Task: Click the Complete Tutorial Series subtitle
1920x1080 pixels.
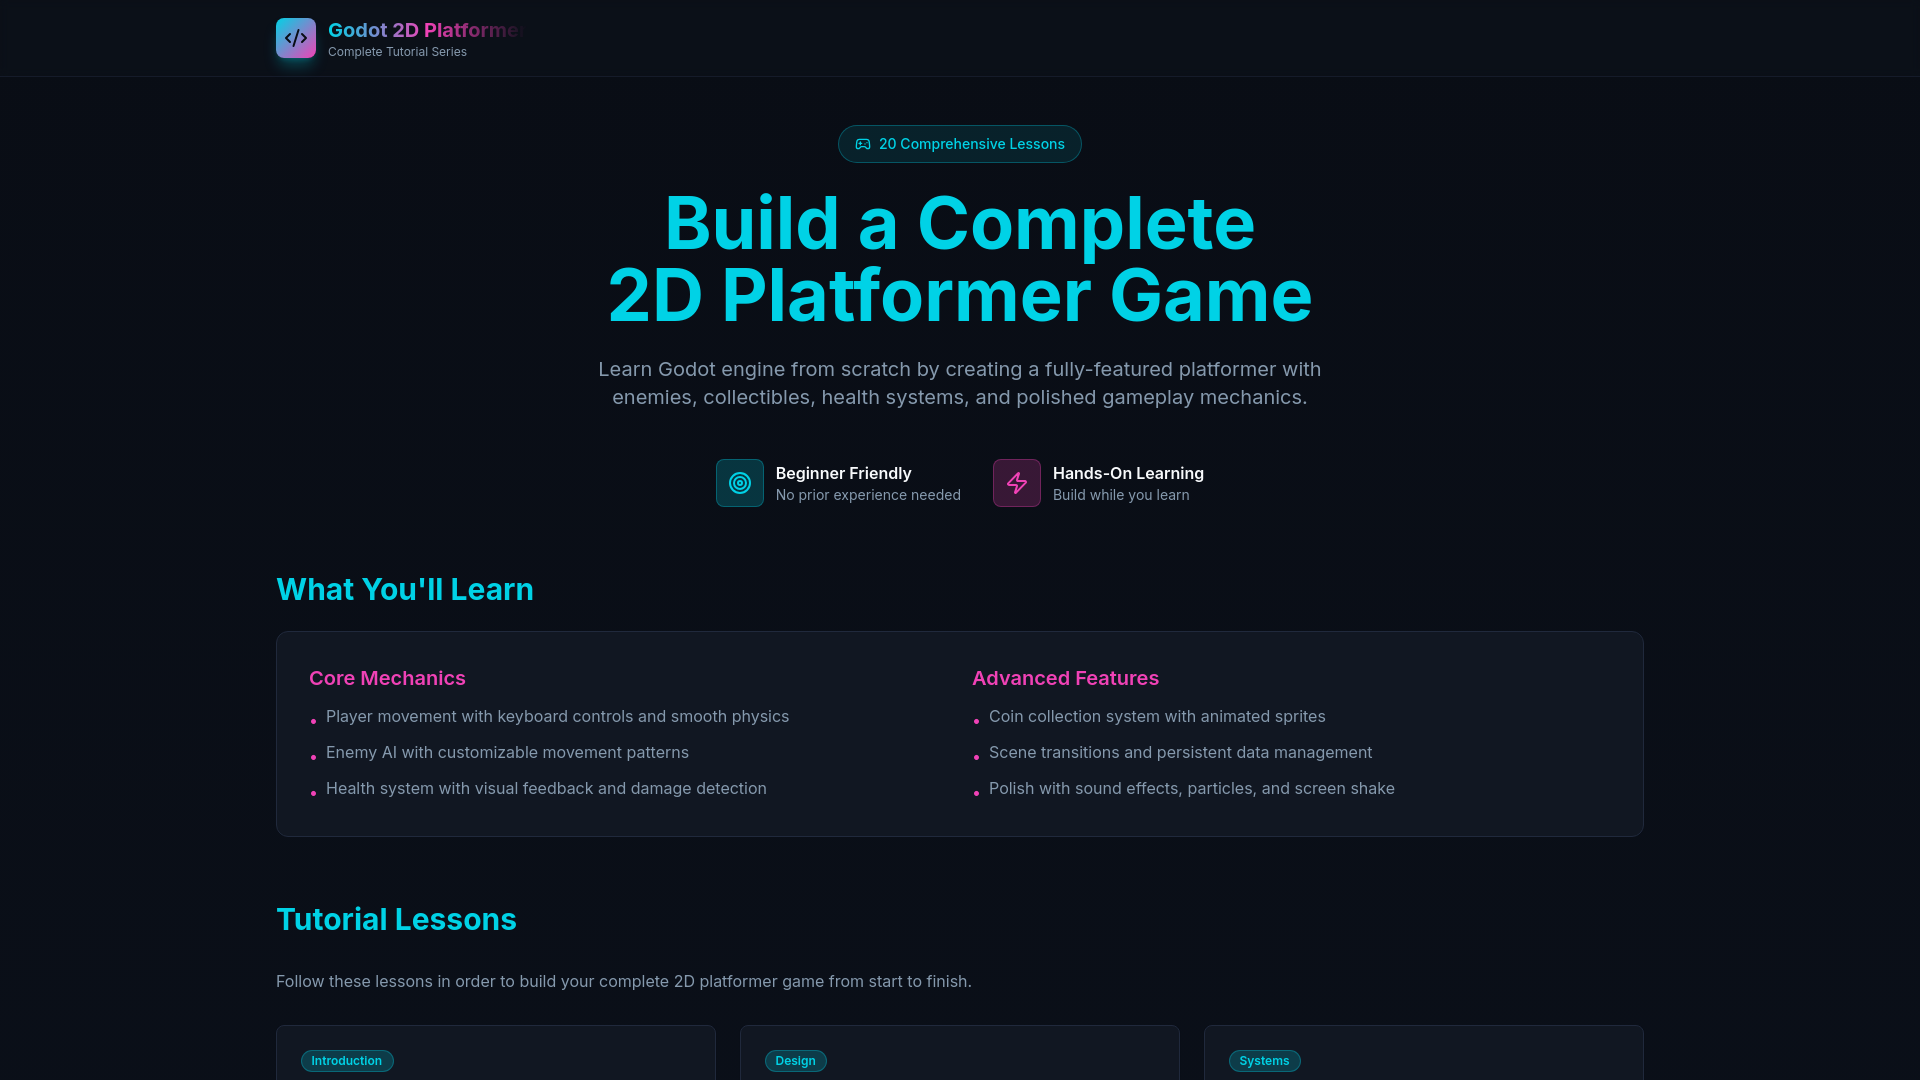Action: click(x=397, y=51)
